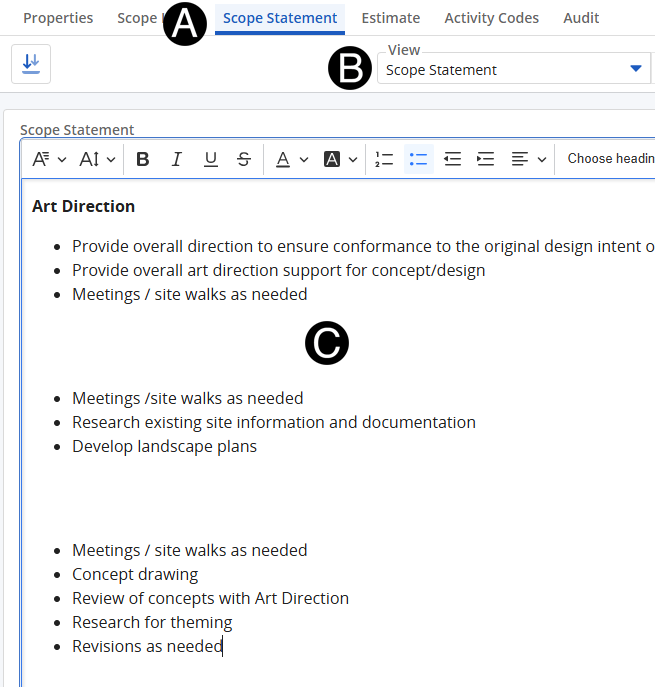Open the font background color picker
This screenshot has height=687, width=655.
click(x=341, y=159)
